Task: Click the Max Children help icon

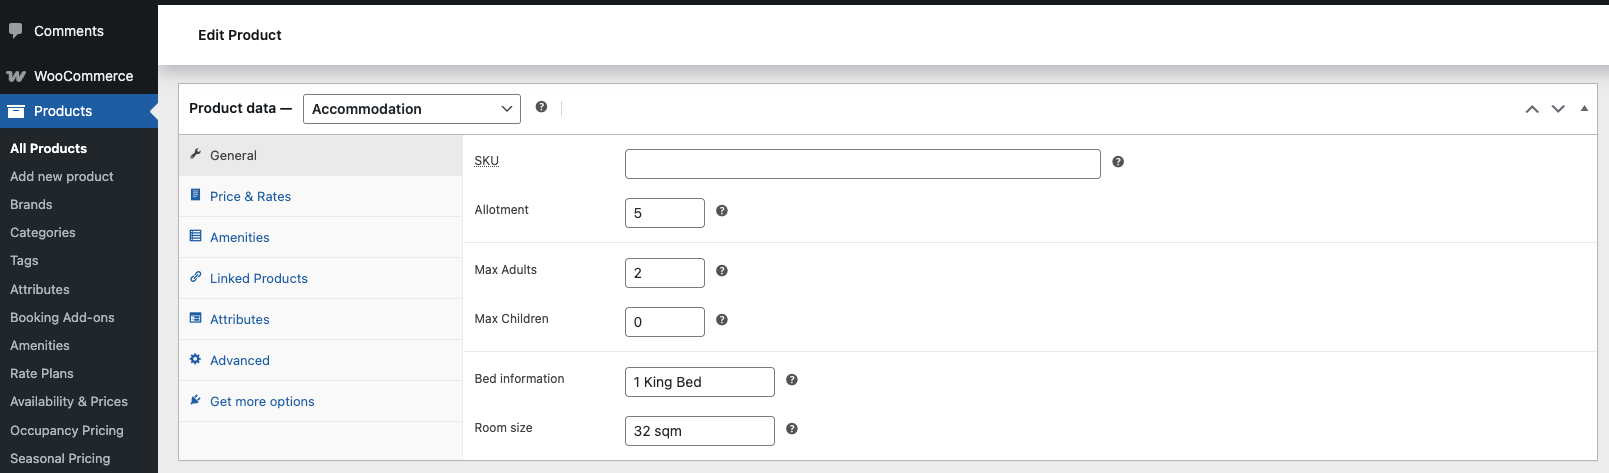Action: click(x=722, y=320)
